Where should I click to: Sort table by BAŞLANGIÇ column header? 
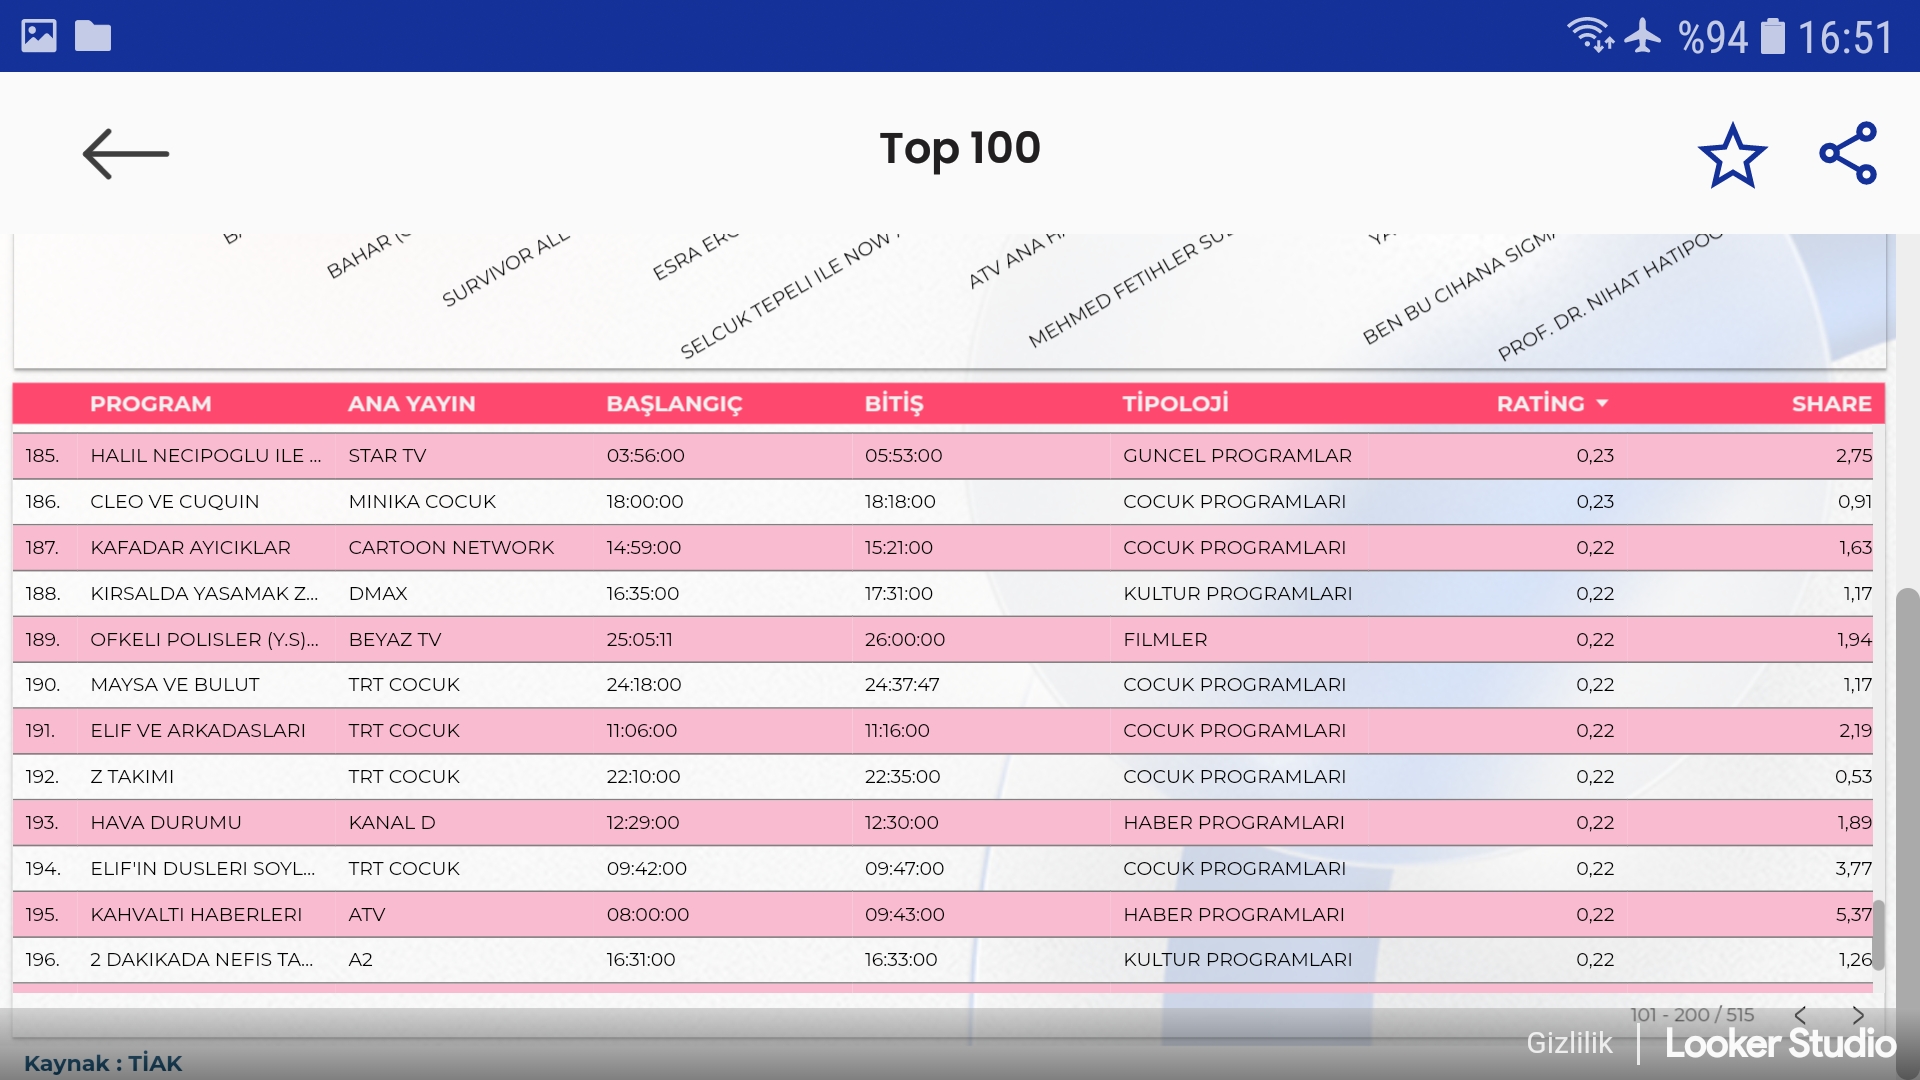(674, 403)
